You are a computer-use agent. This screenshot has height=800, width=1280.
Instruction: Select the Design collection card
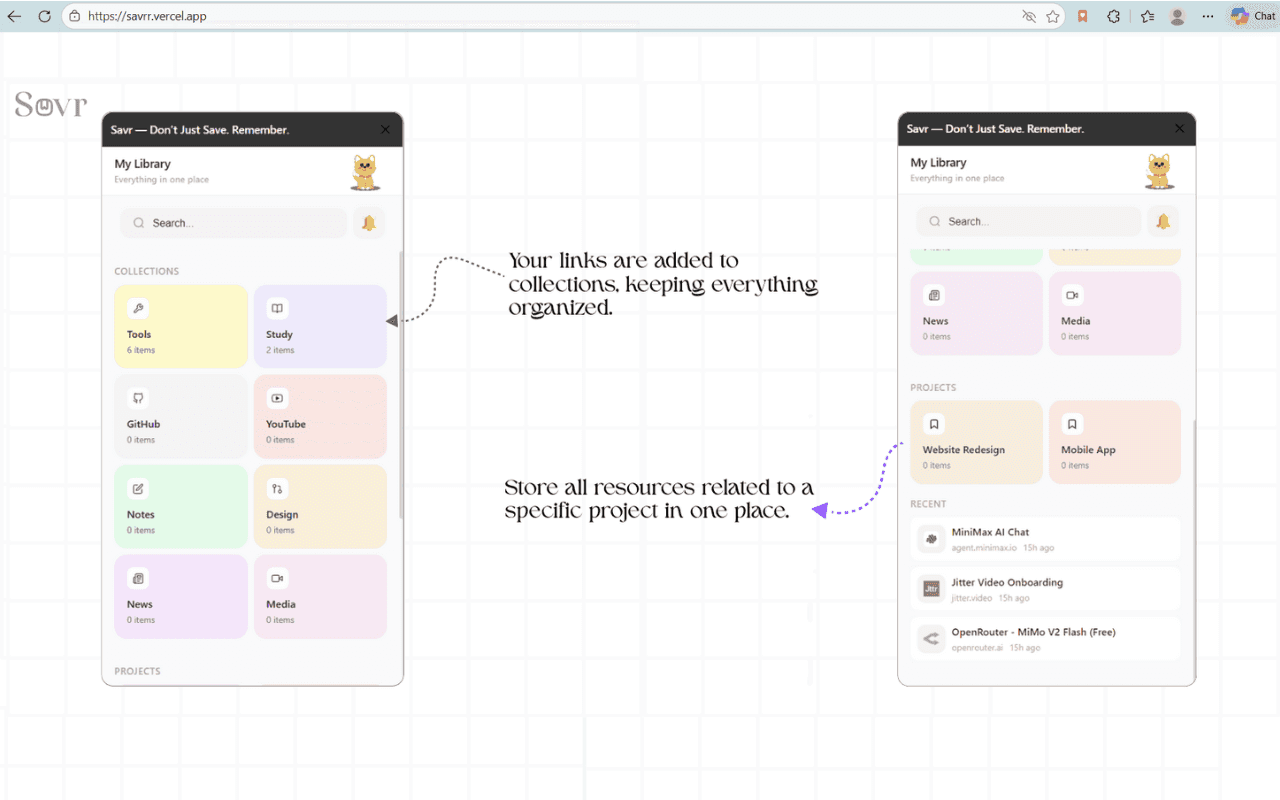tap(320, 506)
